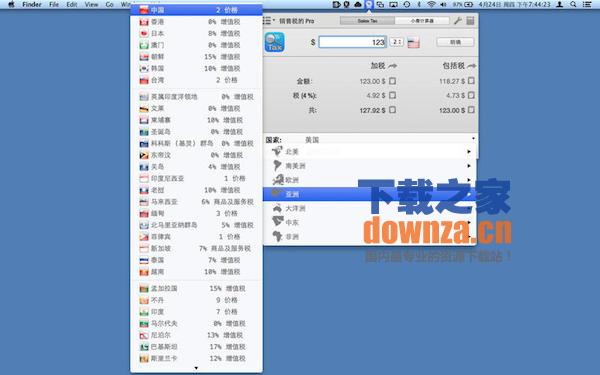Image resolution: width=600 pixels, height=375 pixels.
Task: Click the Sales Tax icon in the menu bar
Action: pyautogui.click(x=369, y=5)
